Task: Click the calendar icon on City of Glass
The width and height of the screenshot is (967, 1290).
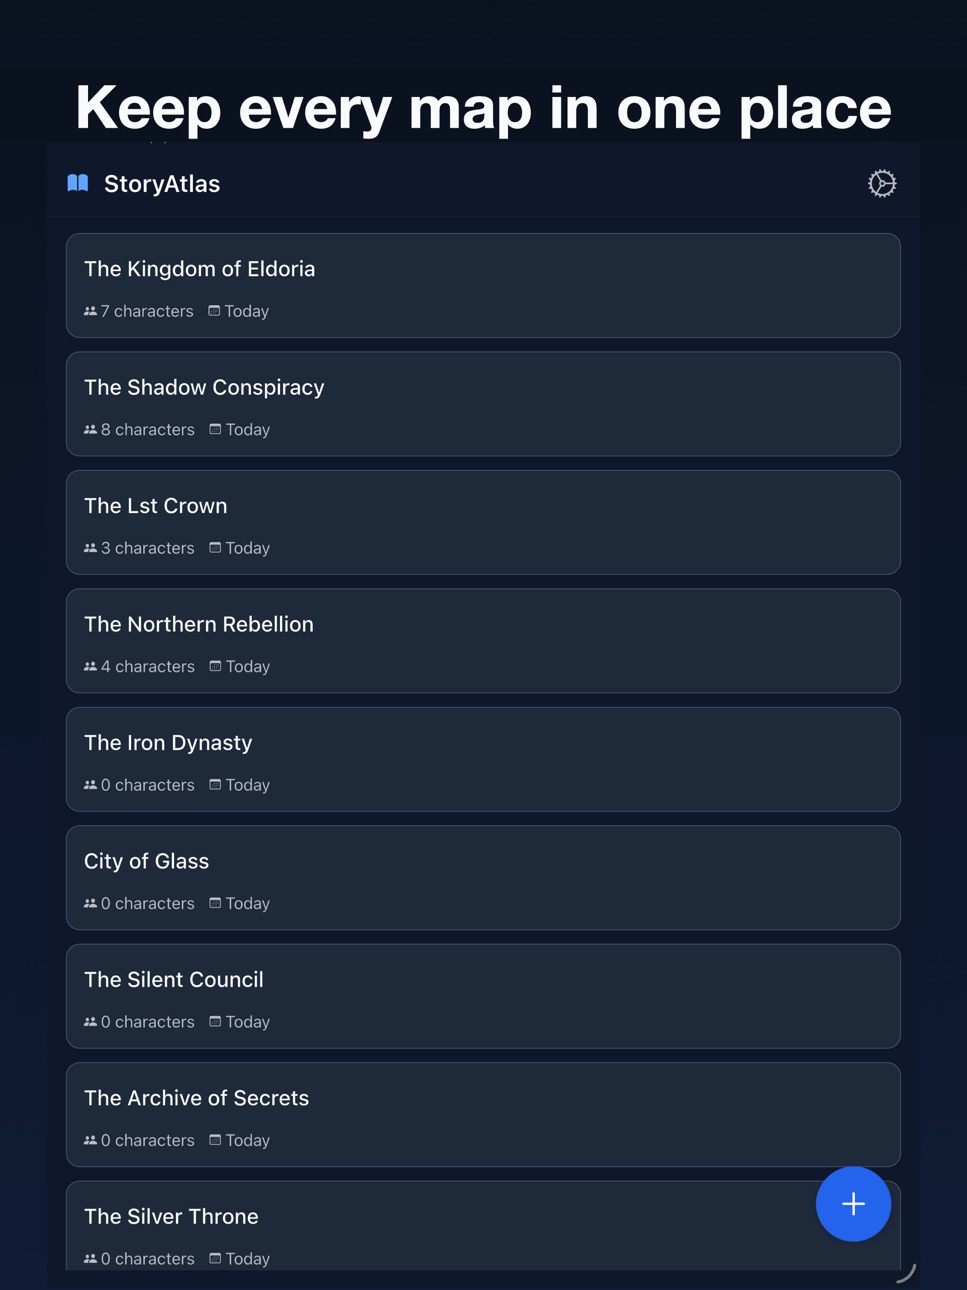Action: (x=215, y=903)
